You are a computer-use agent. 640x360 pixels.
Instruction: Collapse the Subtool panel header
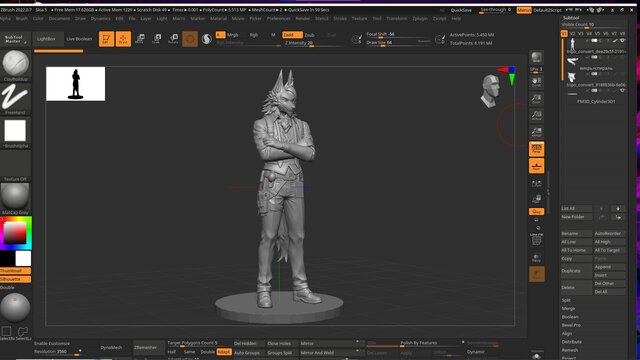point(571,18)
